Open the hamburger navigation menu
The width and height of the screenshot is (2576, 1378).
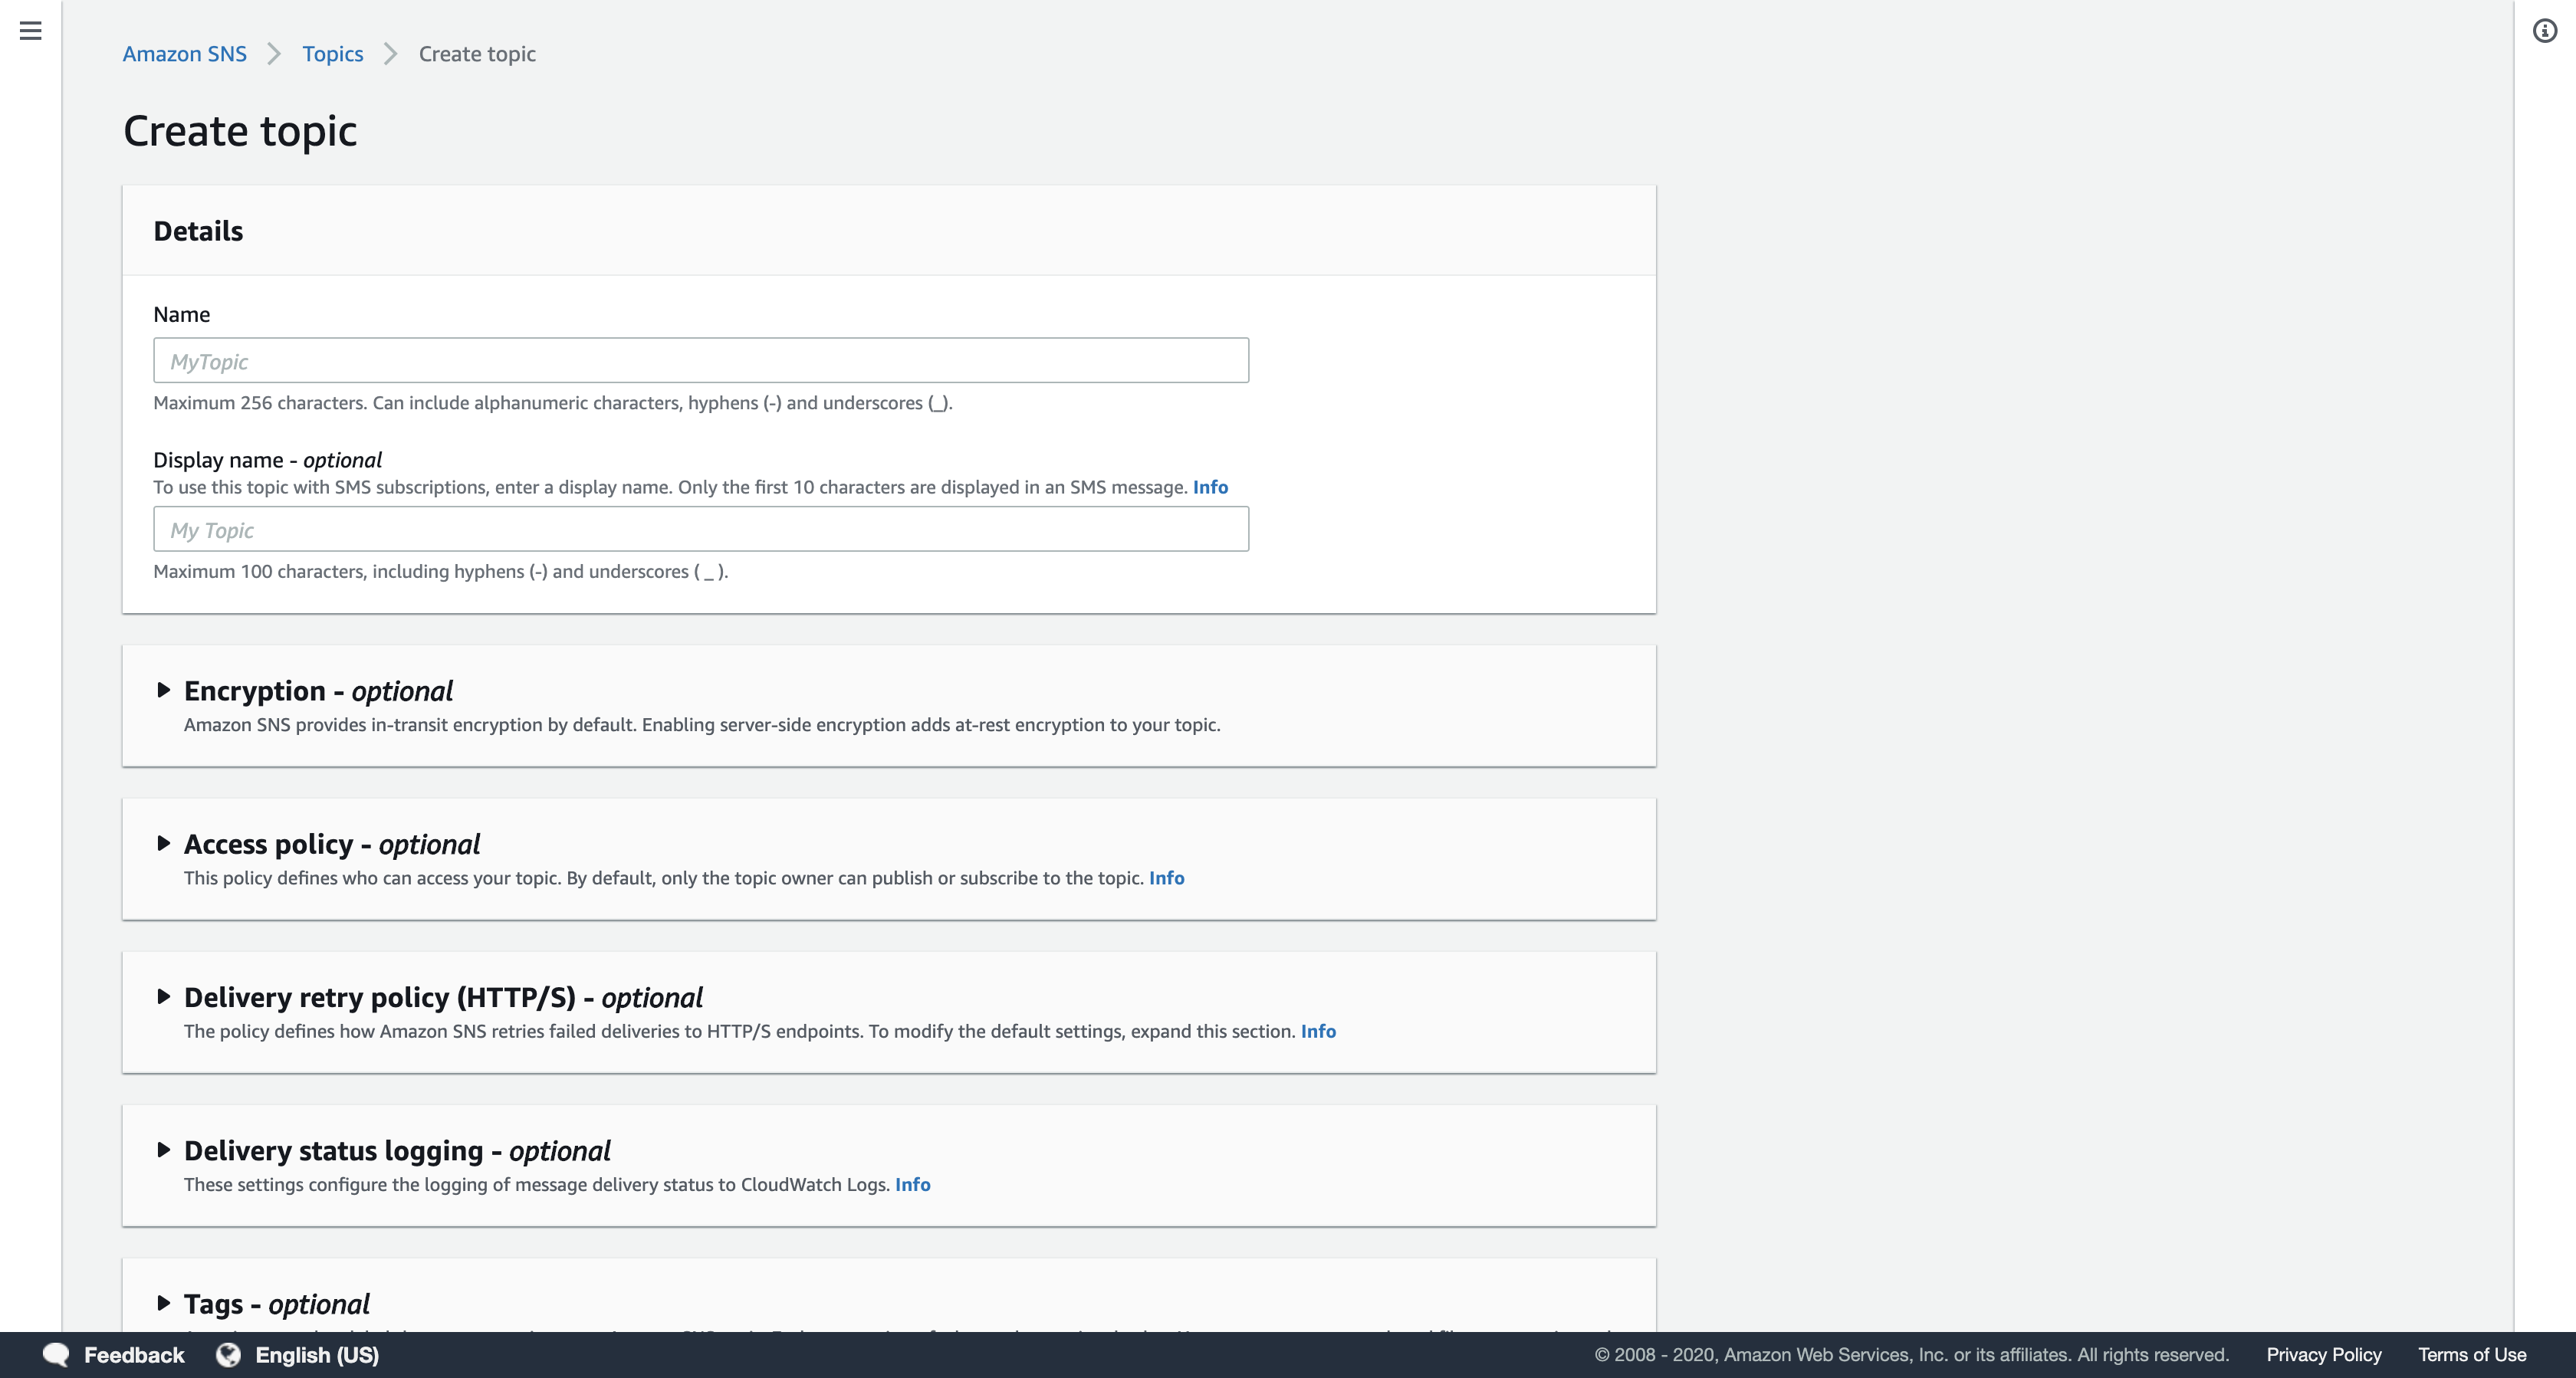(x=31, y=31)
